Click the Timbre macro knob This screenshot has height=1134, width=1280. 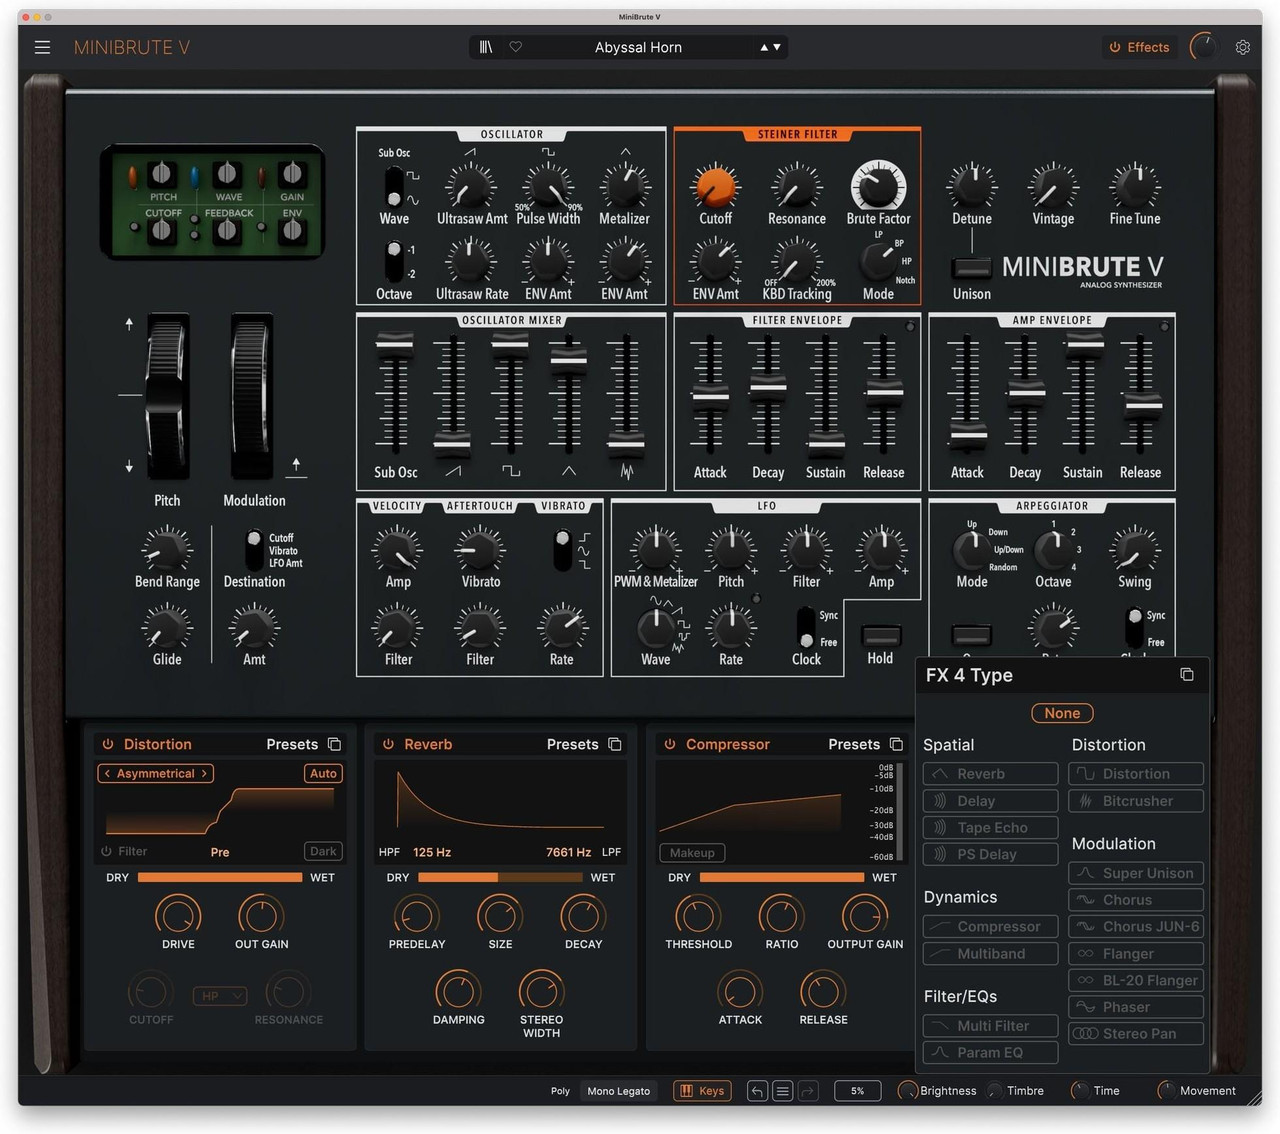tap(995, 1091)
